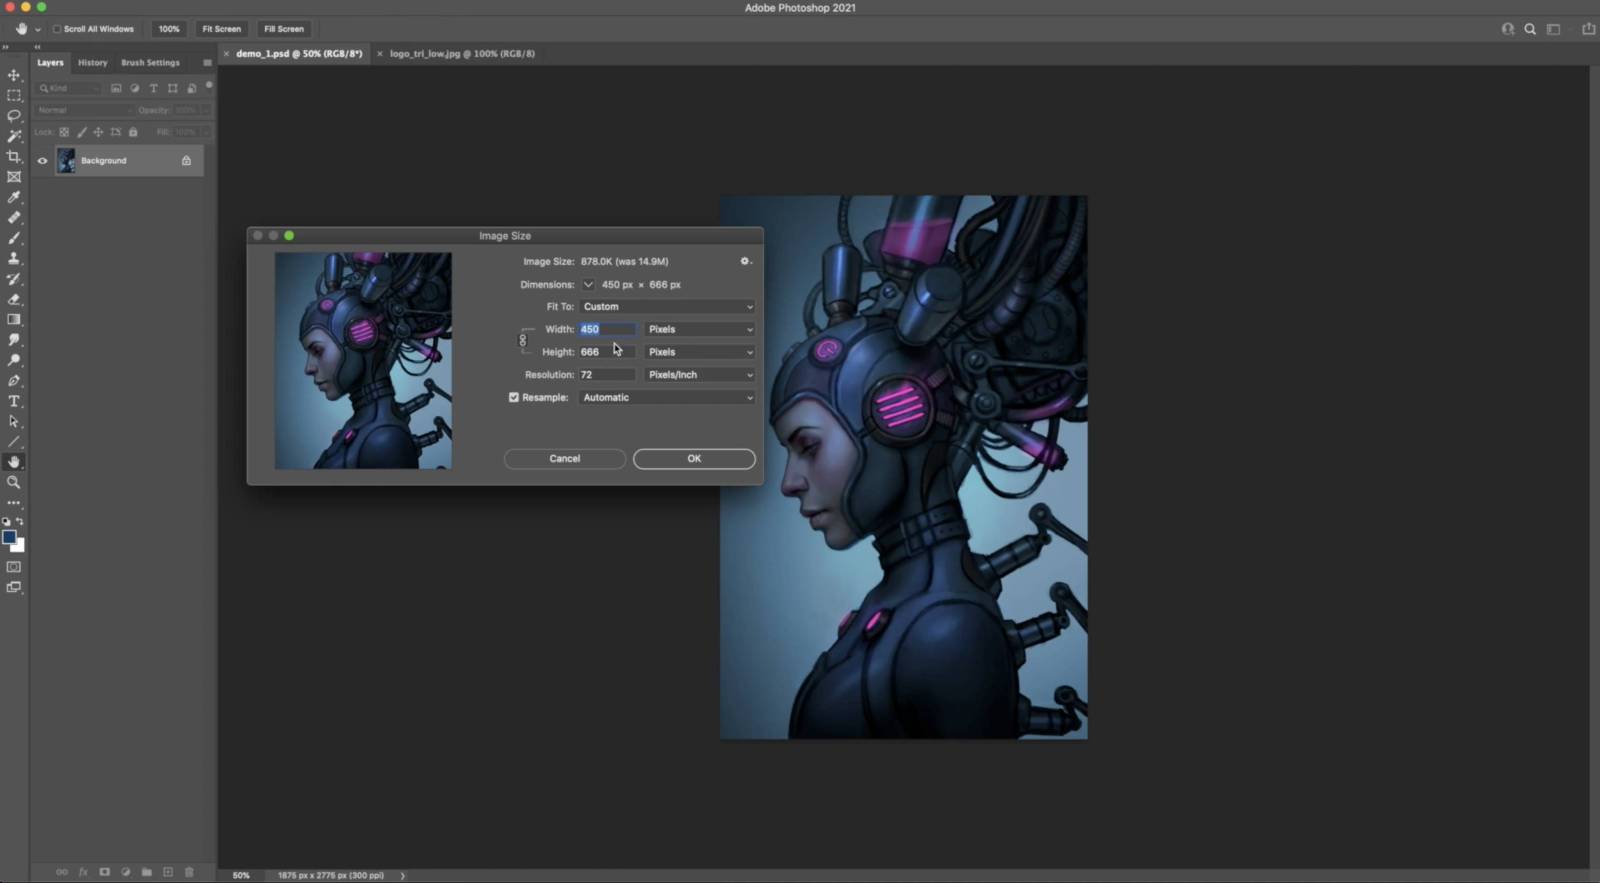Image resolution: width=1600 pixels, height=883 pixels.
Task: Switch to the History panel tab
Action: click(x=92, y=62)
